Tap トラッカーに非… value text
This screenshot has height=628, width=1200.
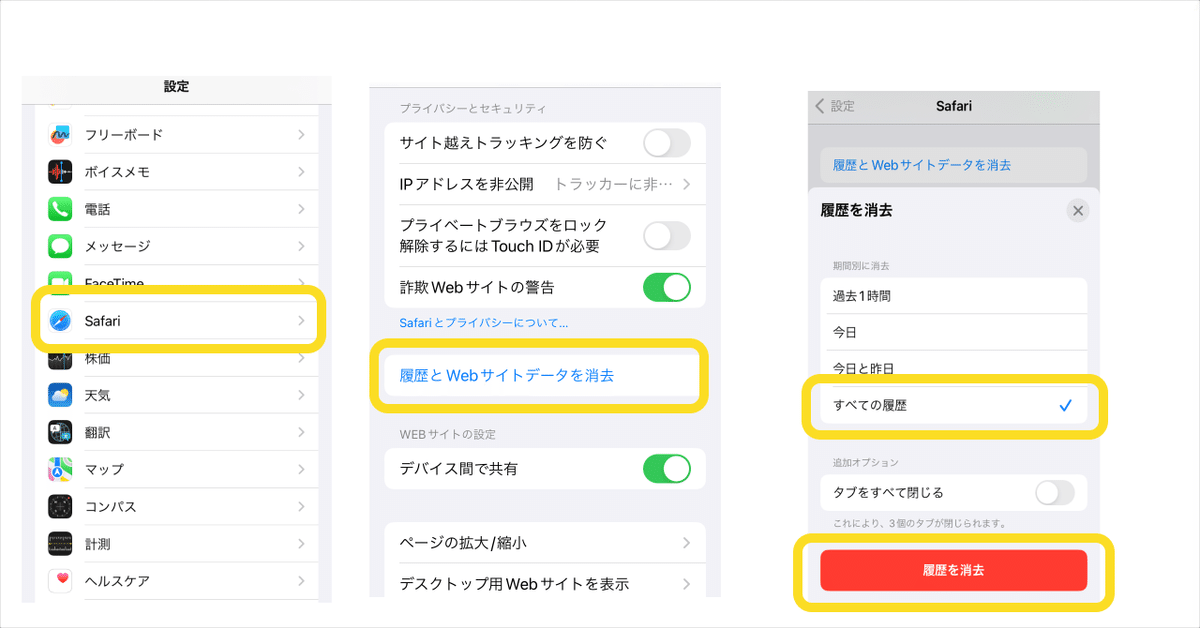click(614, 184)
